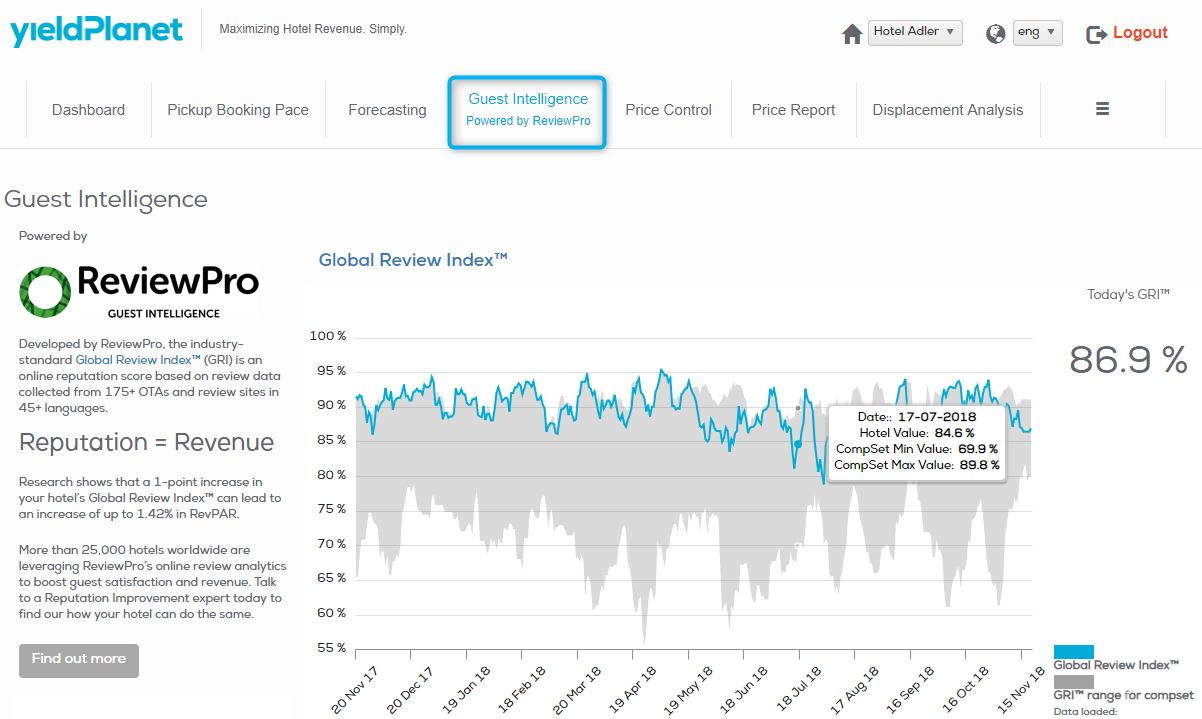Click the CompSet Max Value 89.8 % line
This screenshot has height=719, width=1202.
click(916, 465)
